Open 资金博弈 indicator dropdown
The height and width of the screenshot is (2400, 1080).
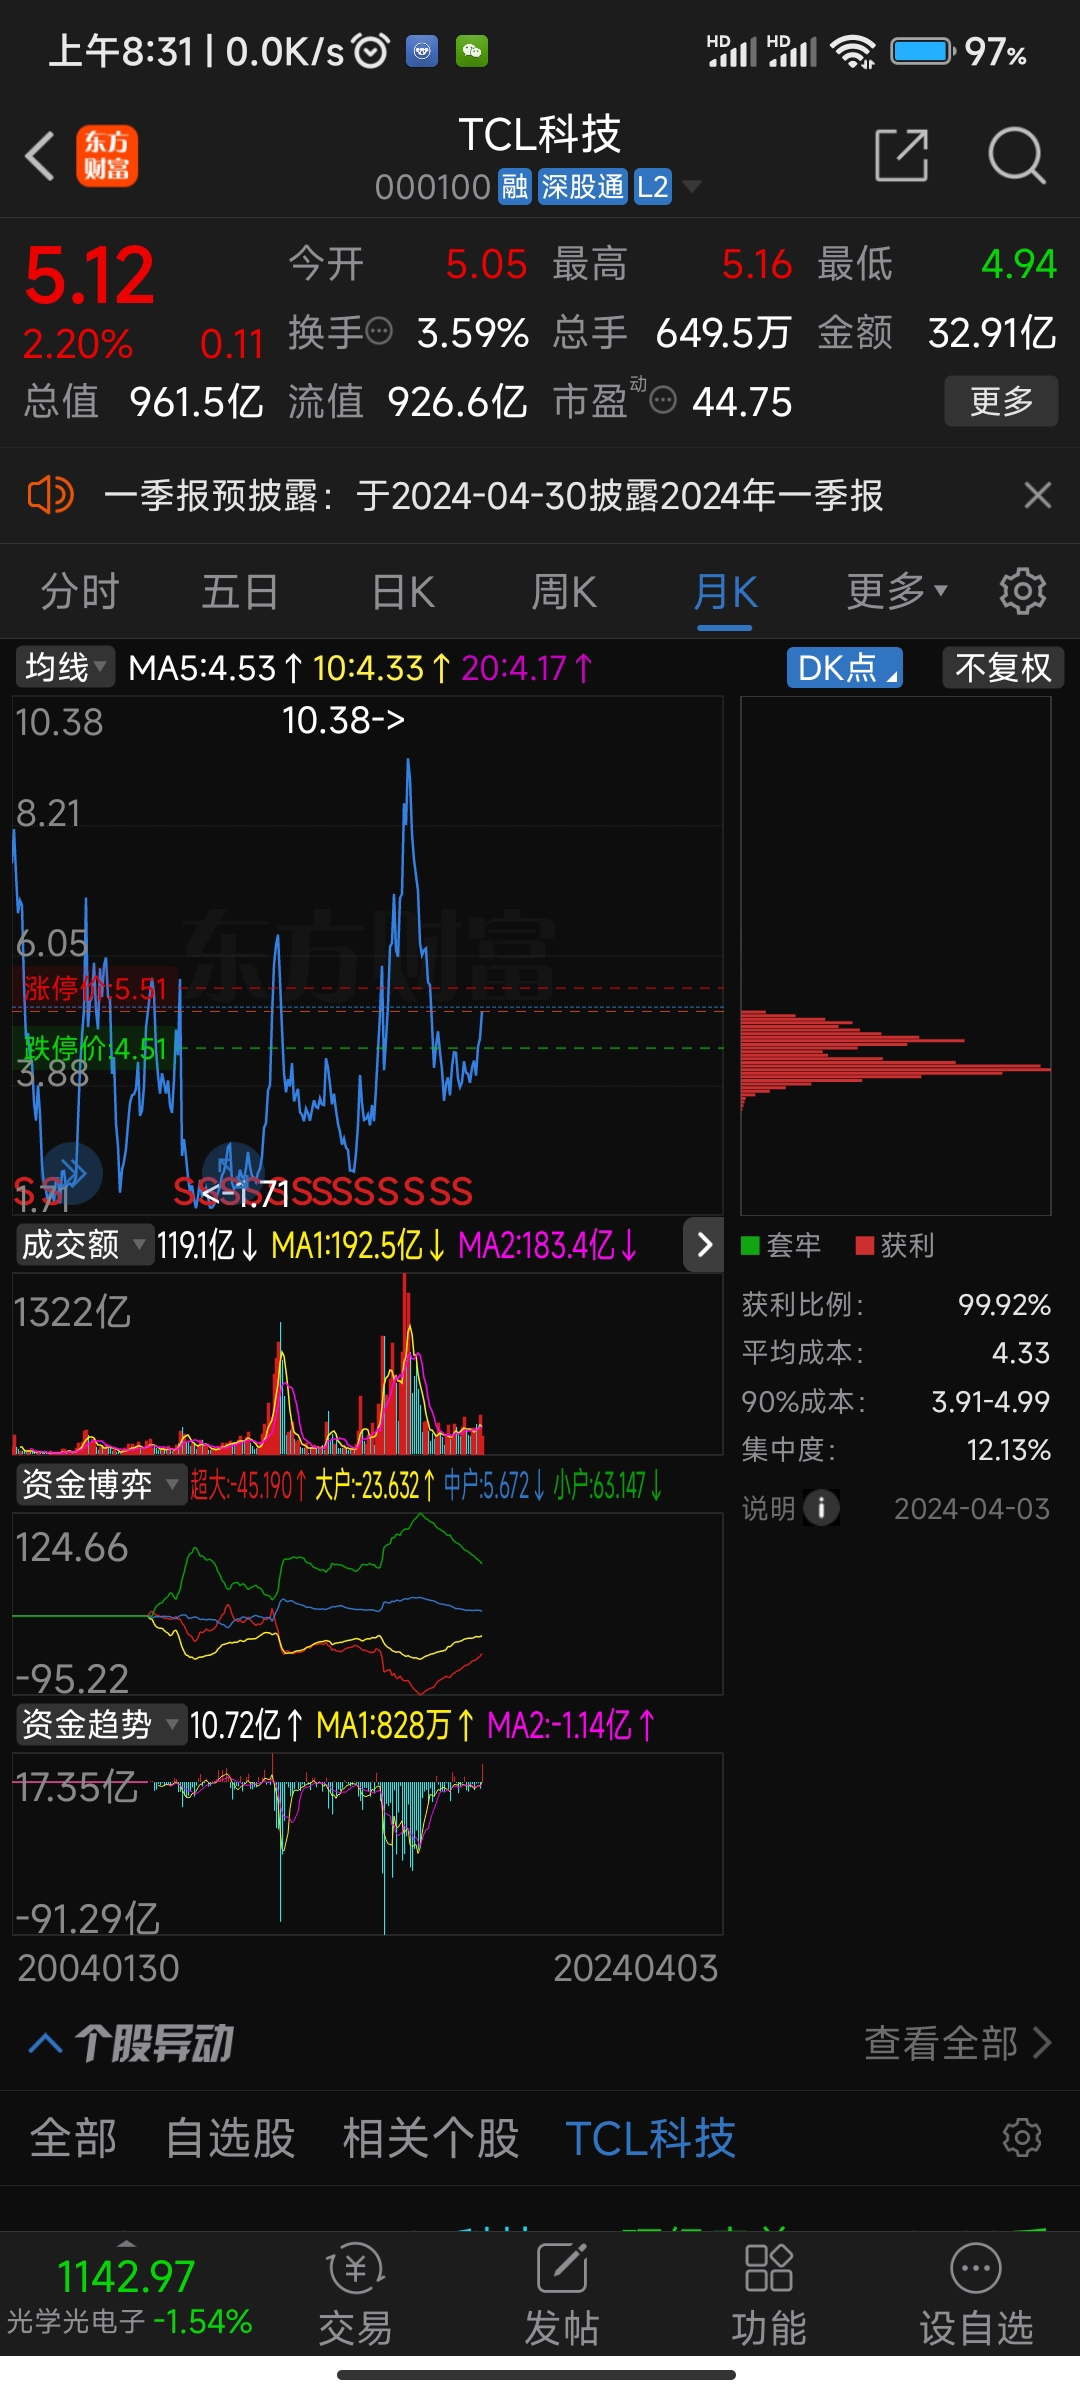[x=100, y=1485]
